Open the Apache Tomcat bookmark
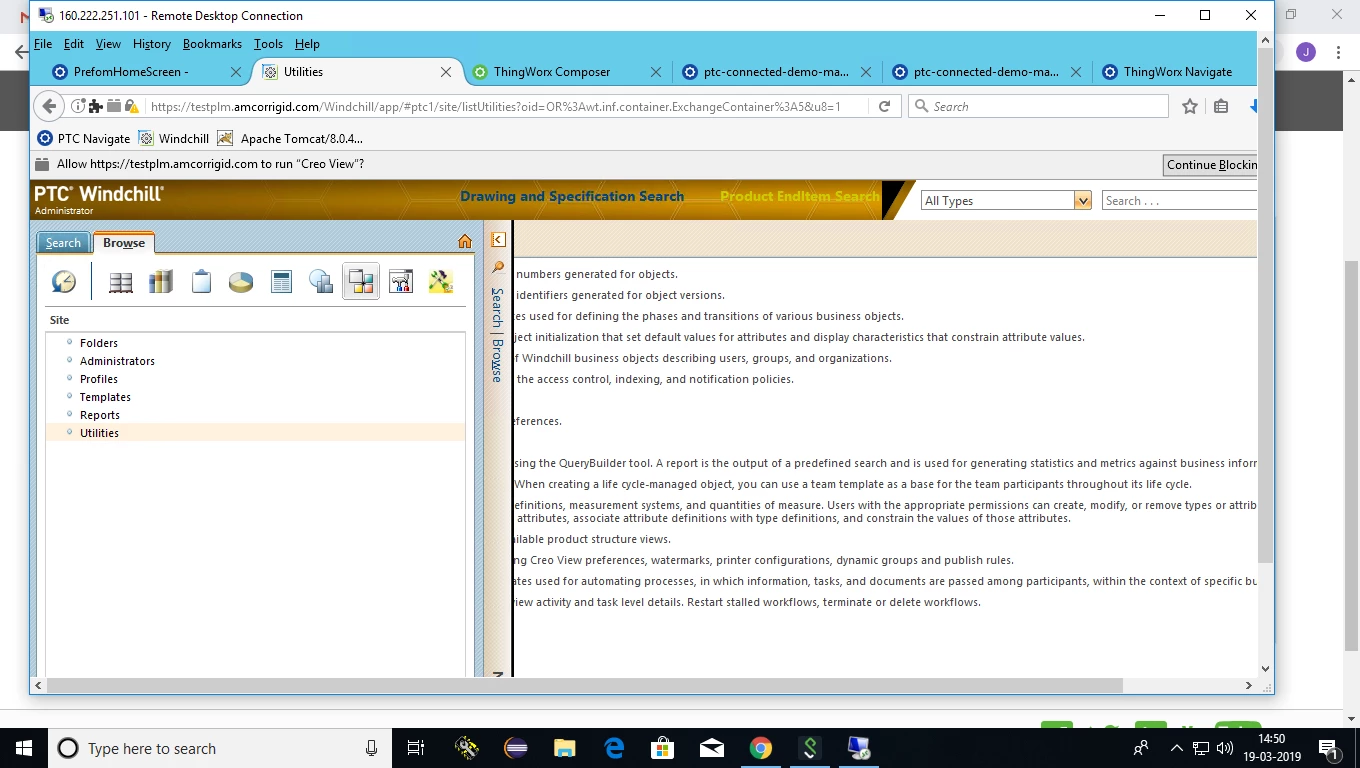The height and width of the screenshot is (768, 1360). (290, 138)
